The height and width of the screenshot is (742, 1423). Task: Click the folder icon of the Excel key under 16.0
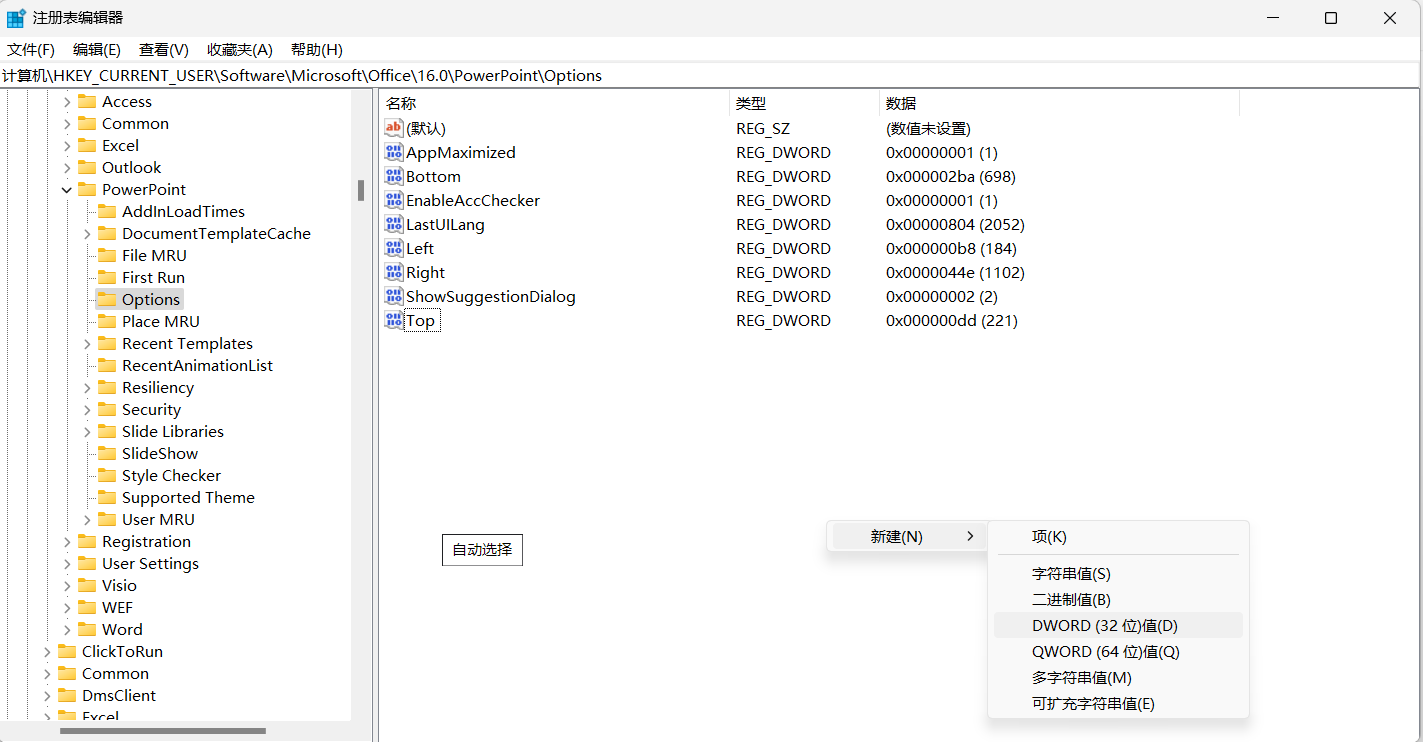click(x=87, y=145)
